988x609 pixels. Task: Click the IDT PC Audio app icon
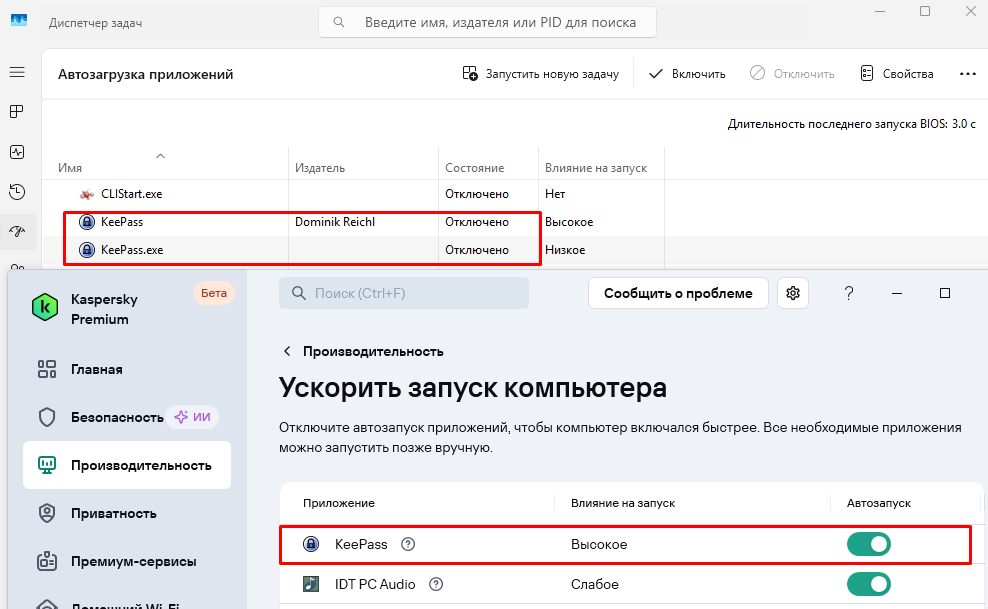pos(311,584)
